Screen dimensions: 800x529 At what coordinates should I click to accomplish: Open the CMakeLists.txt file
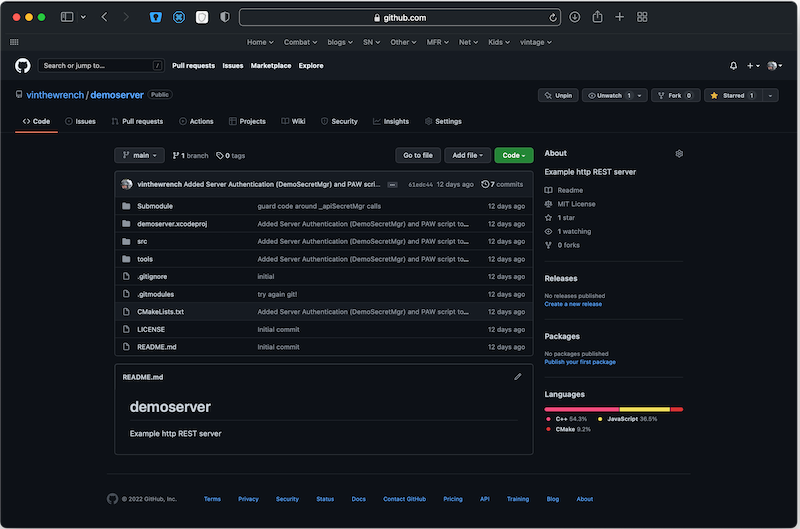(x=160, y=312)
